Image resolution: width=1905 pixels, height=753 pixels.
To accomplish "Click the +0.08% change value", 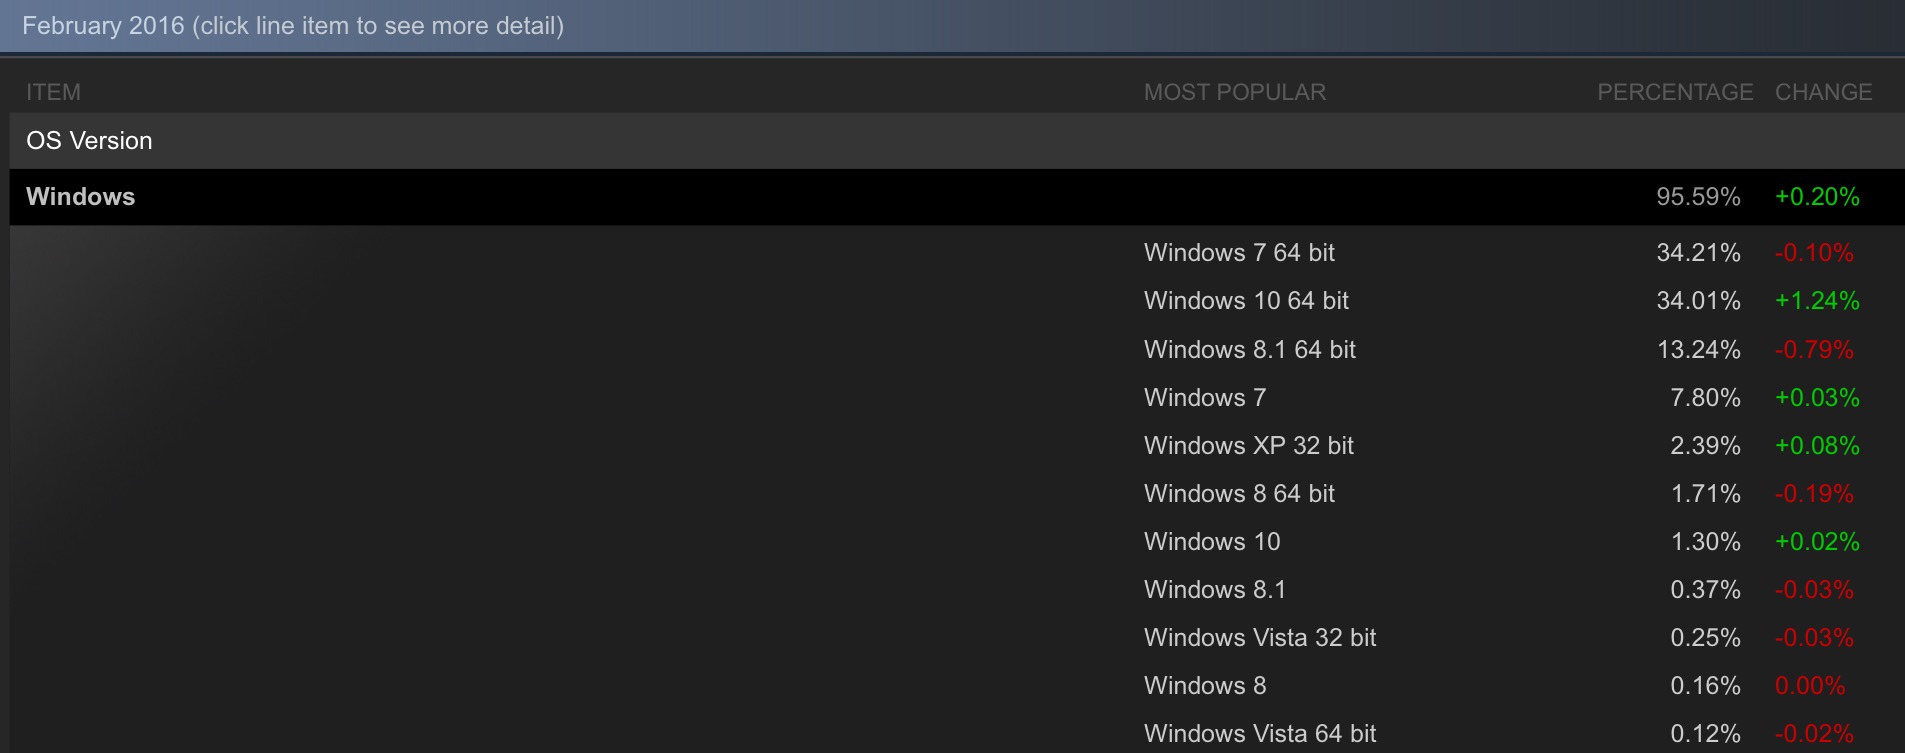I will coord(1817,446).
